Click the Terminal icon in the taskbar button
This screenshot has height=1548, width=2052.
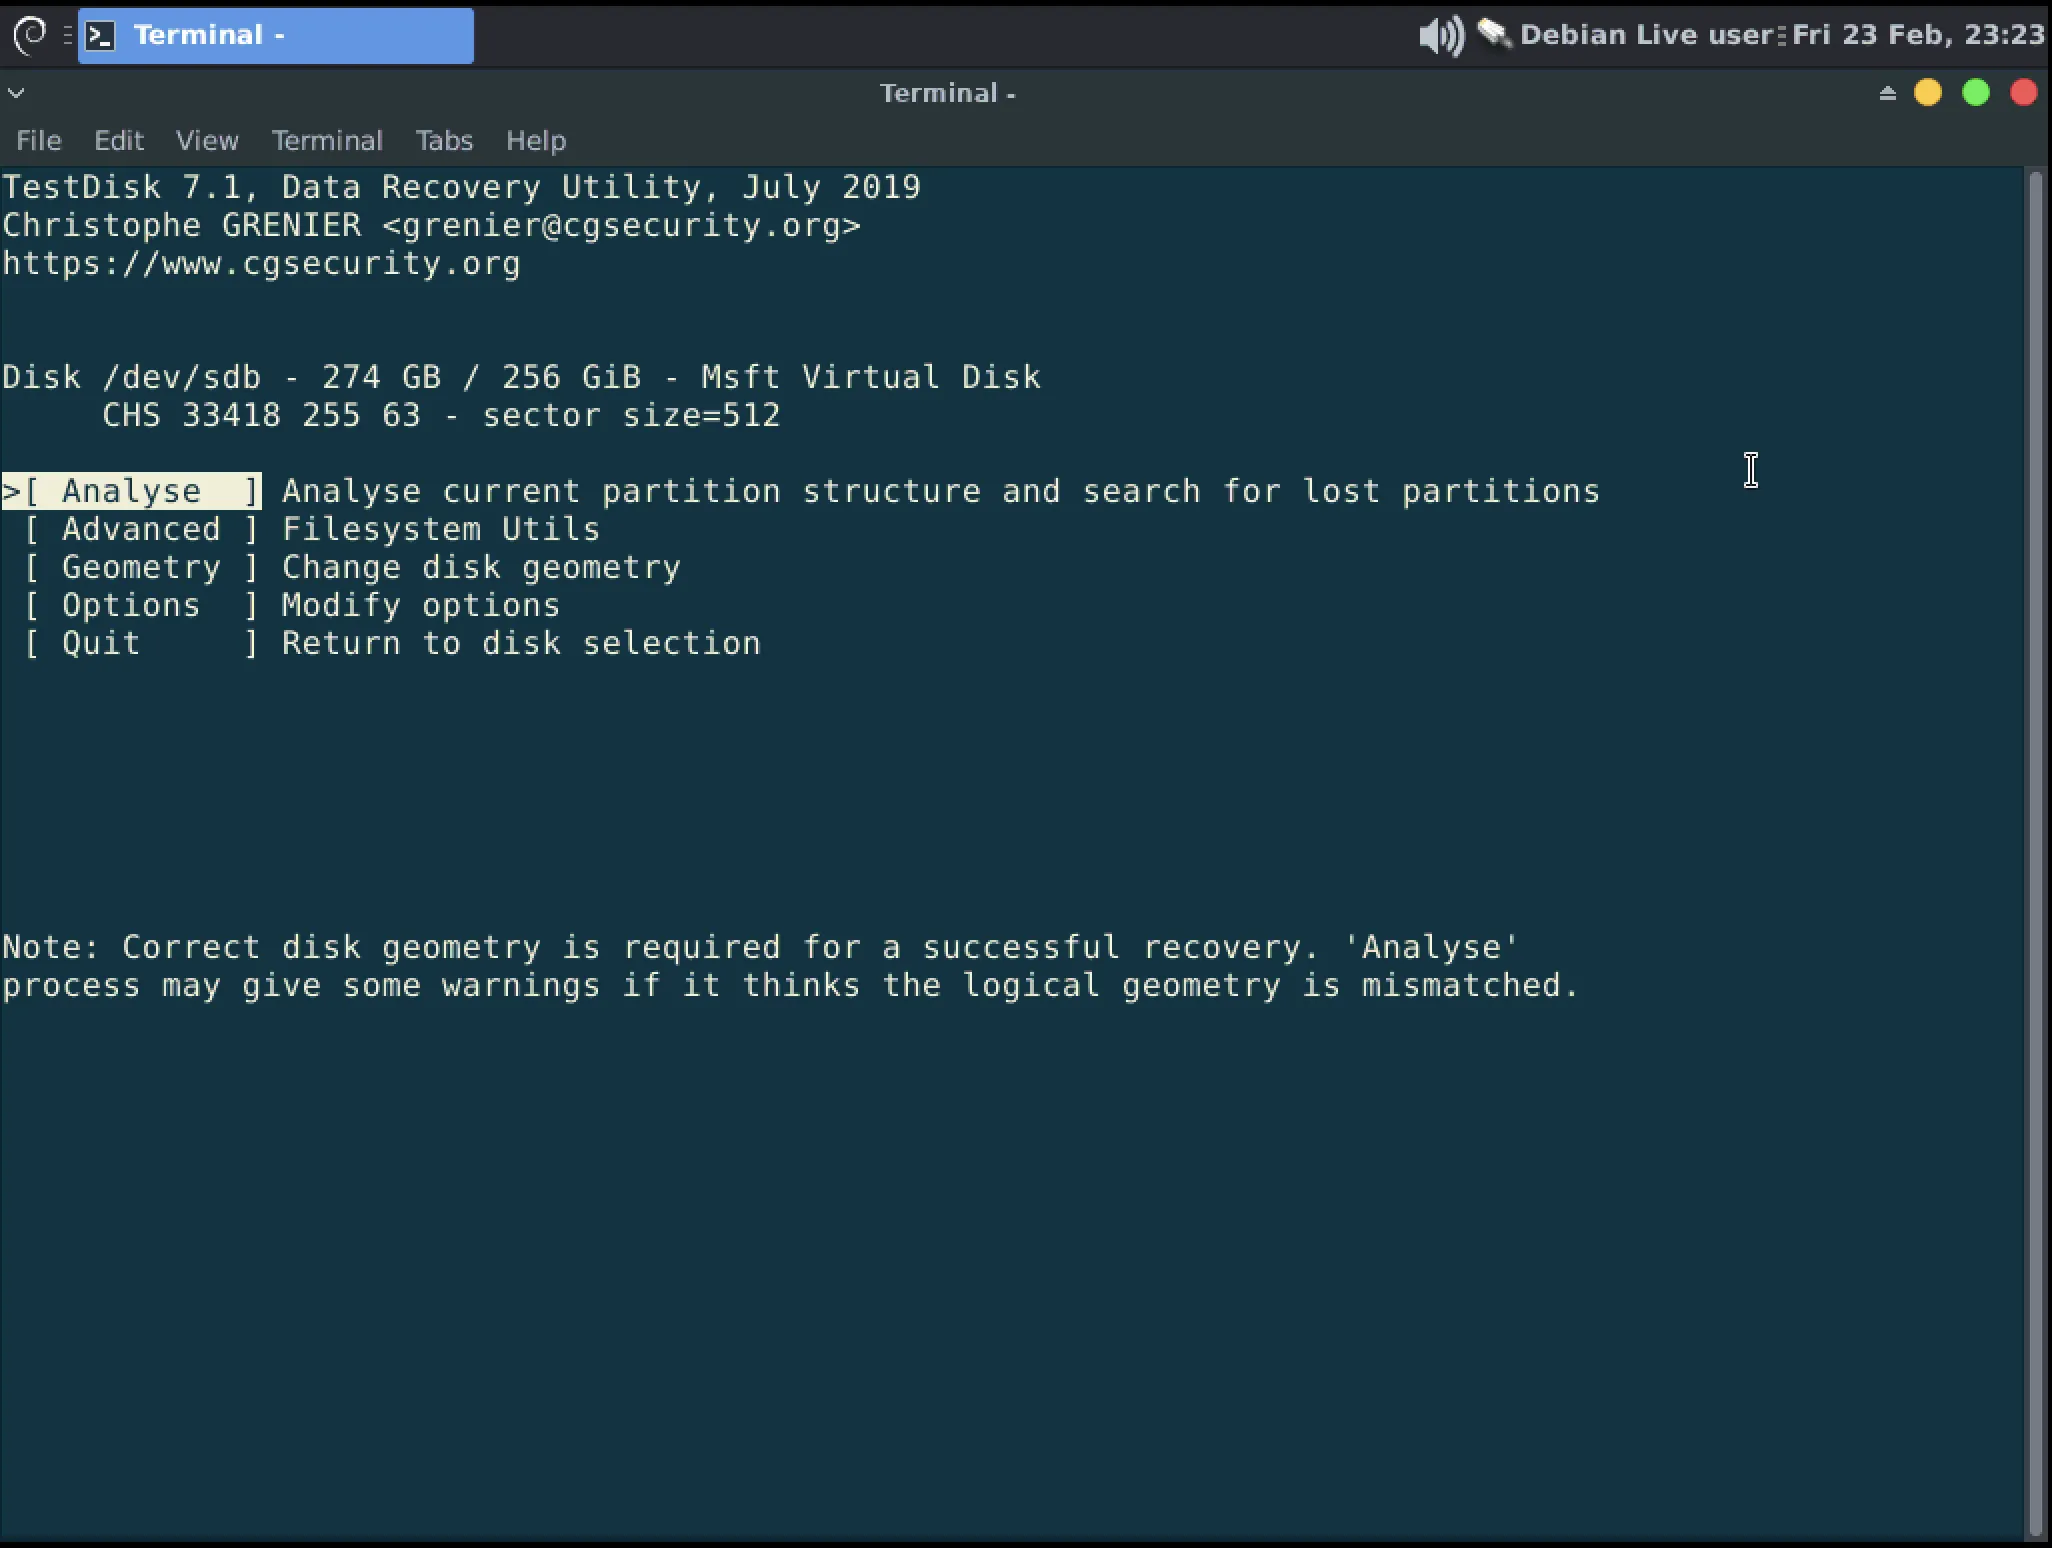[101, 35]
